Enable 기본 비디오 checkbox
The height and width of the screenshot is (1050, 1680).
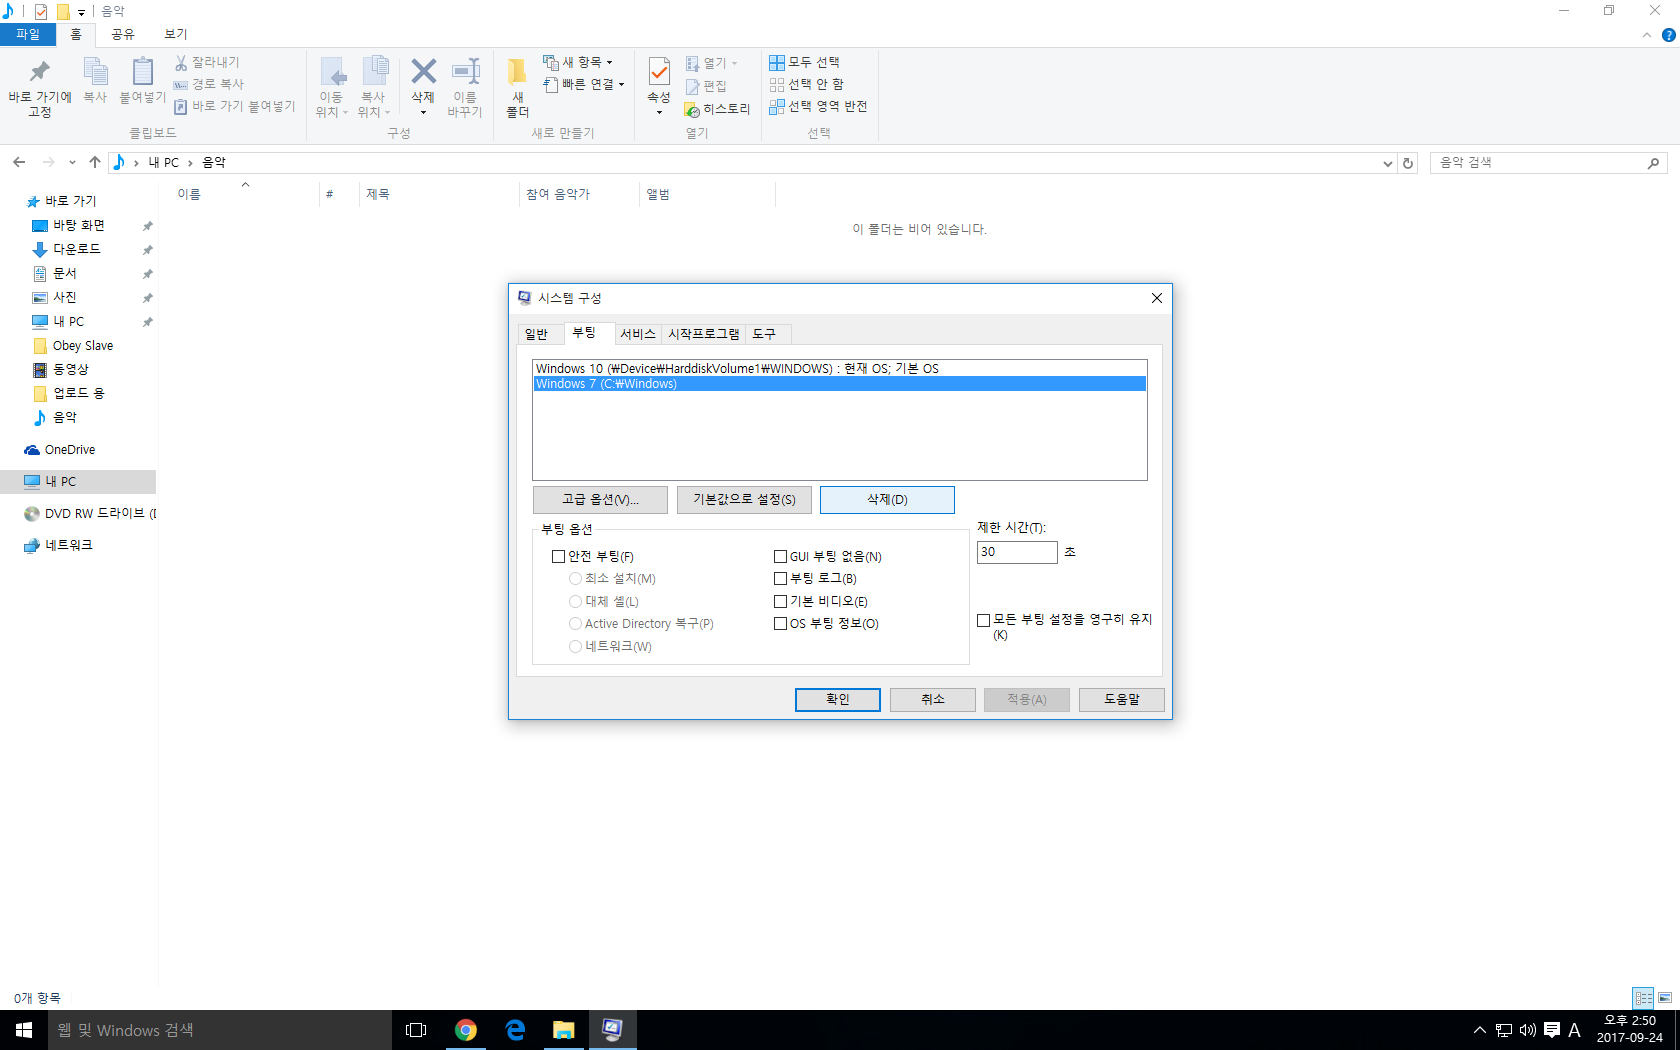tap(781, 601)
